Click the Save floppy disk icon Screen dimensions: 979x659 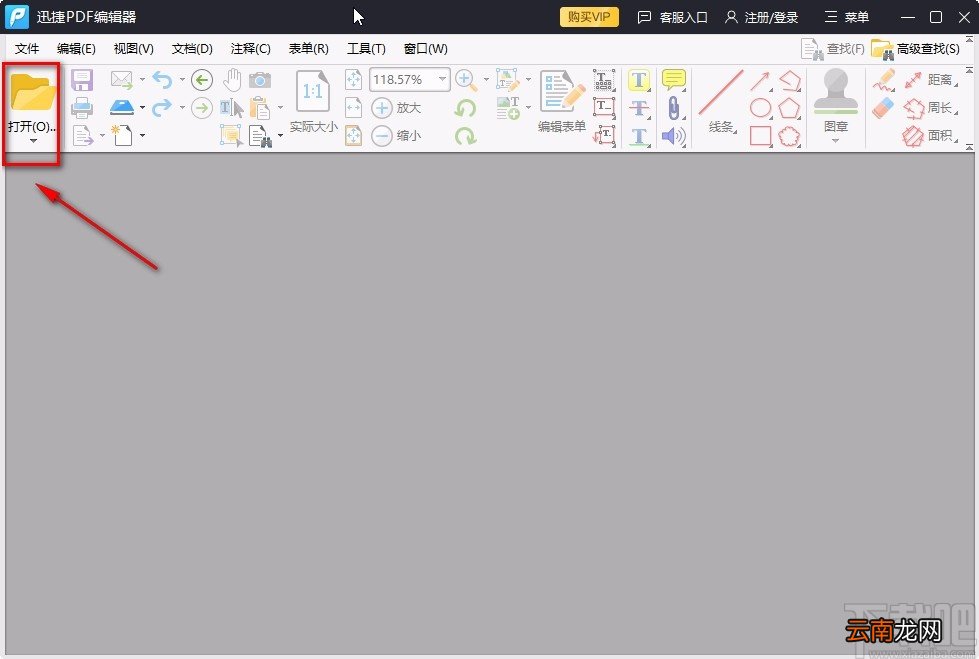pyautogui.click(x=82, y=80)
